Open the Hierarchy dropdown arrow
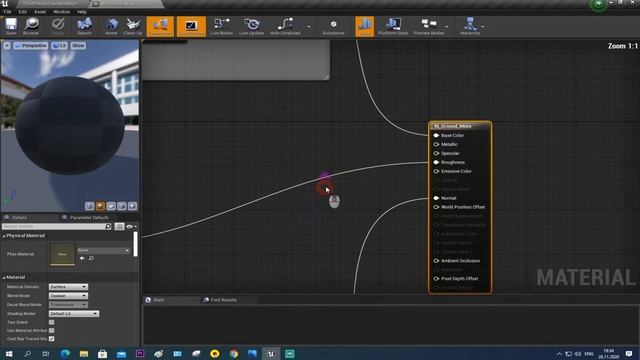The image size is (640, 360). tap(483, 27)
